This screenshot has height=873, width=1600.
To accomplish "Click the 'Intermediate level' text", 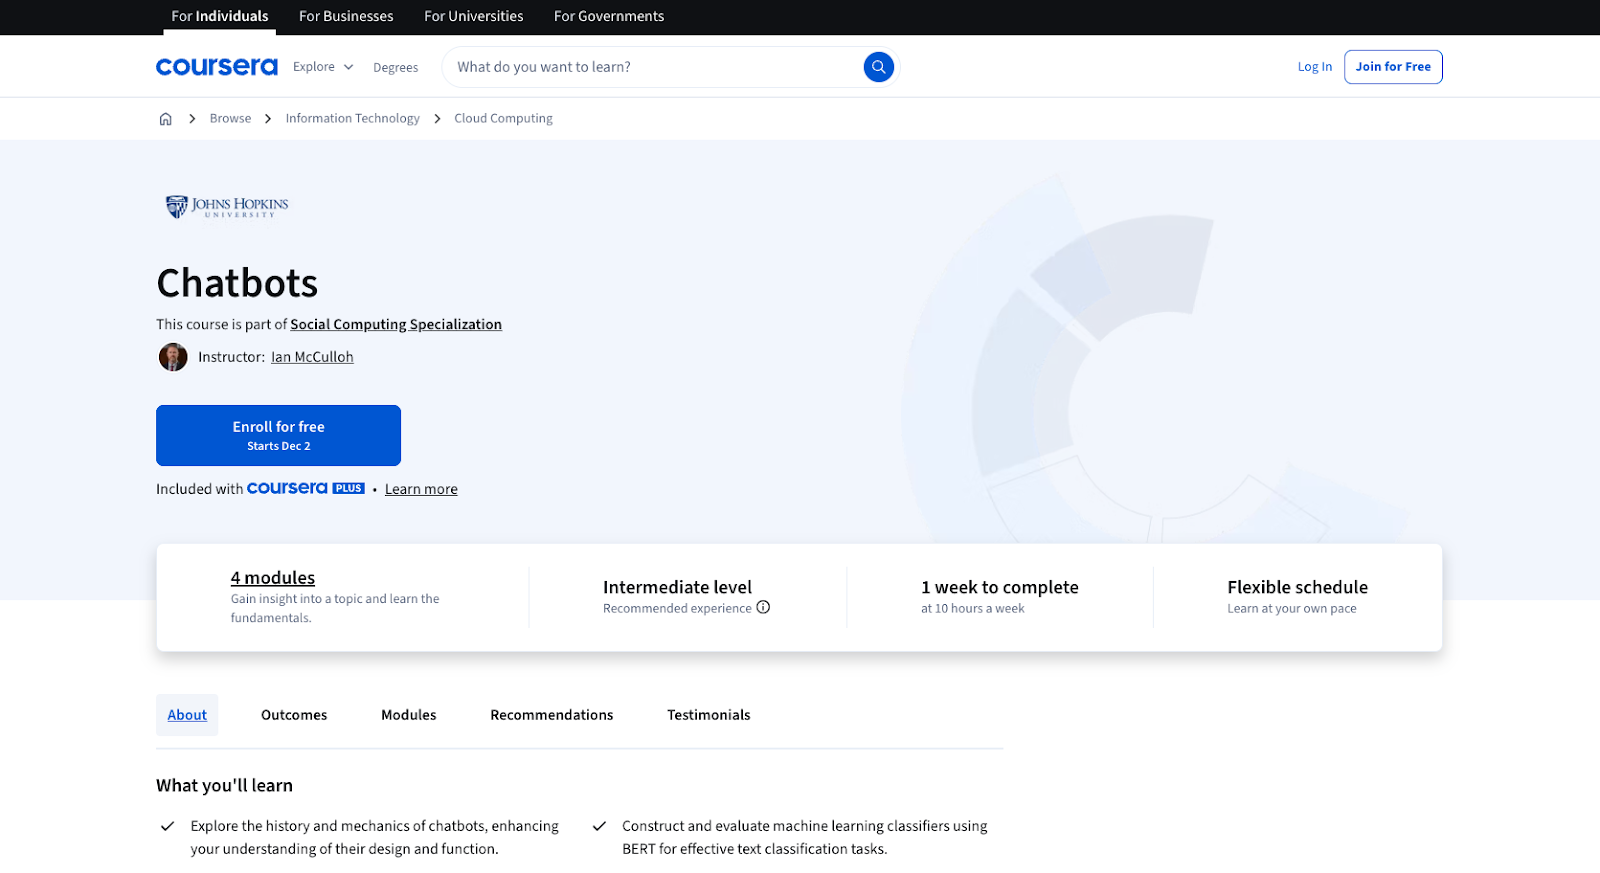I will coord(677,587).
